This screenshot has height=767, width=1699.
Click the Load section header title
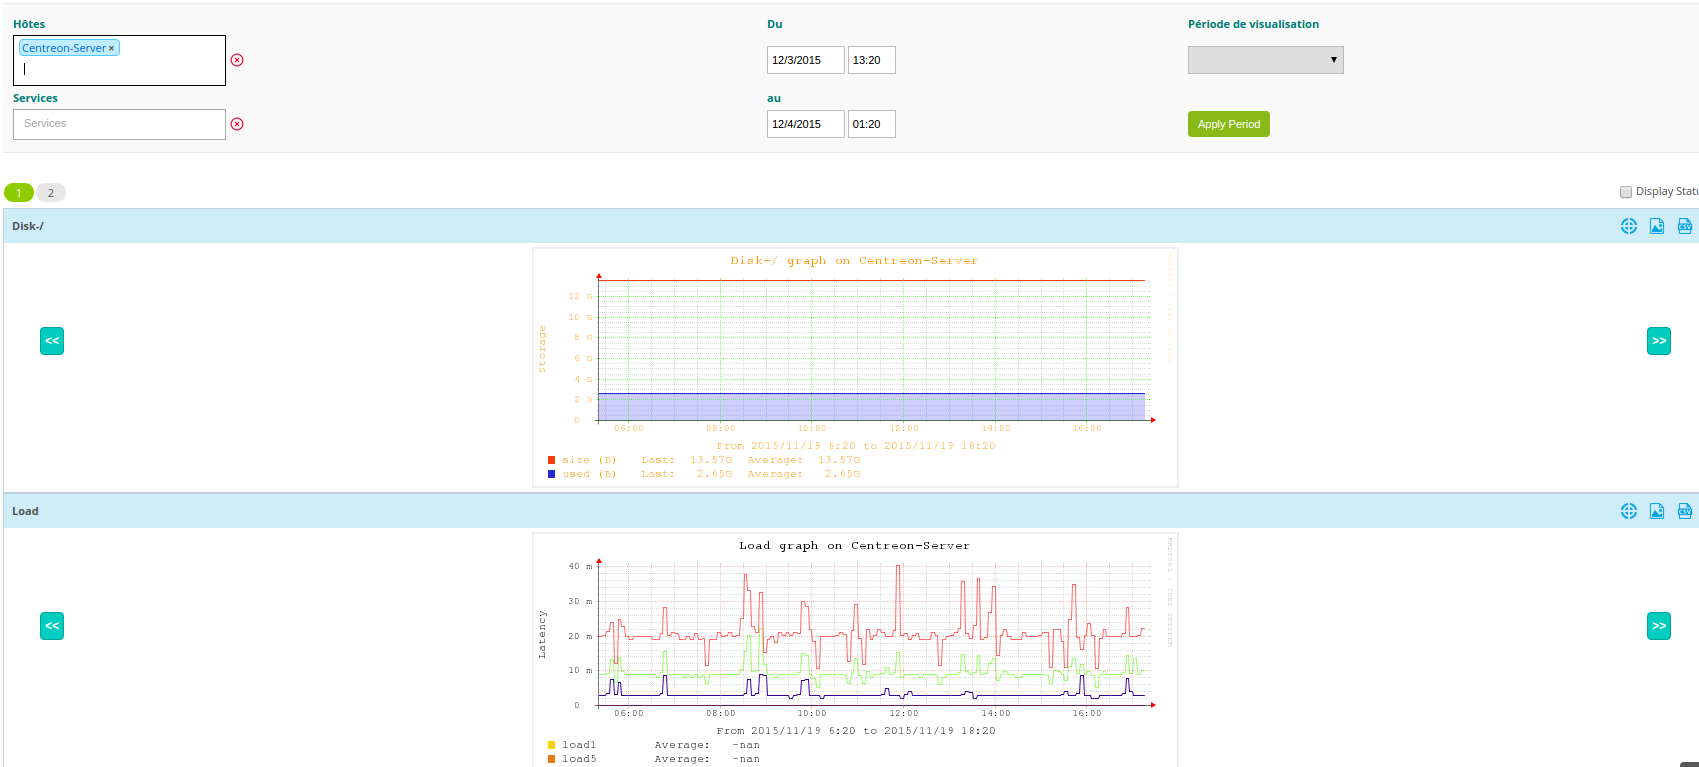[x=25, y=511]
